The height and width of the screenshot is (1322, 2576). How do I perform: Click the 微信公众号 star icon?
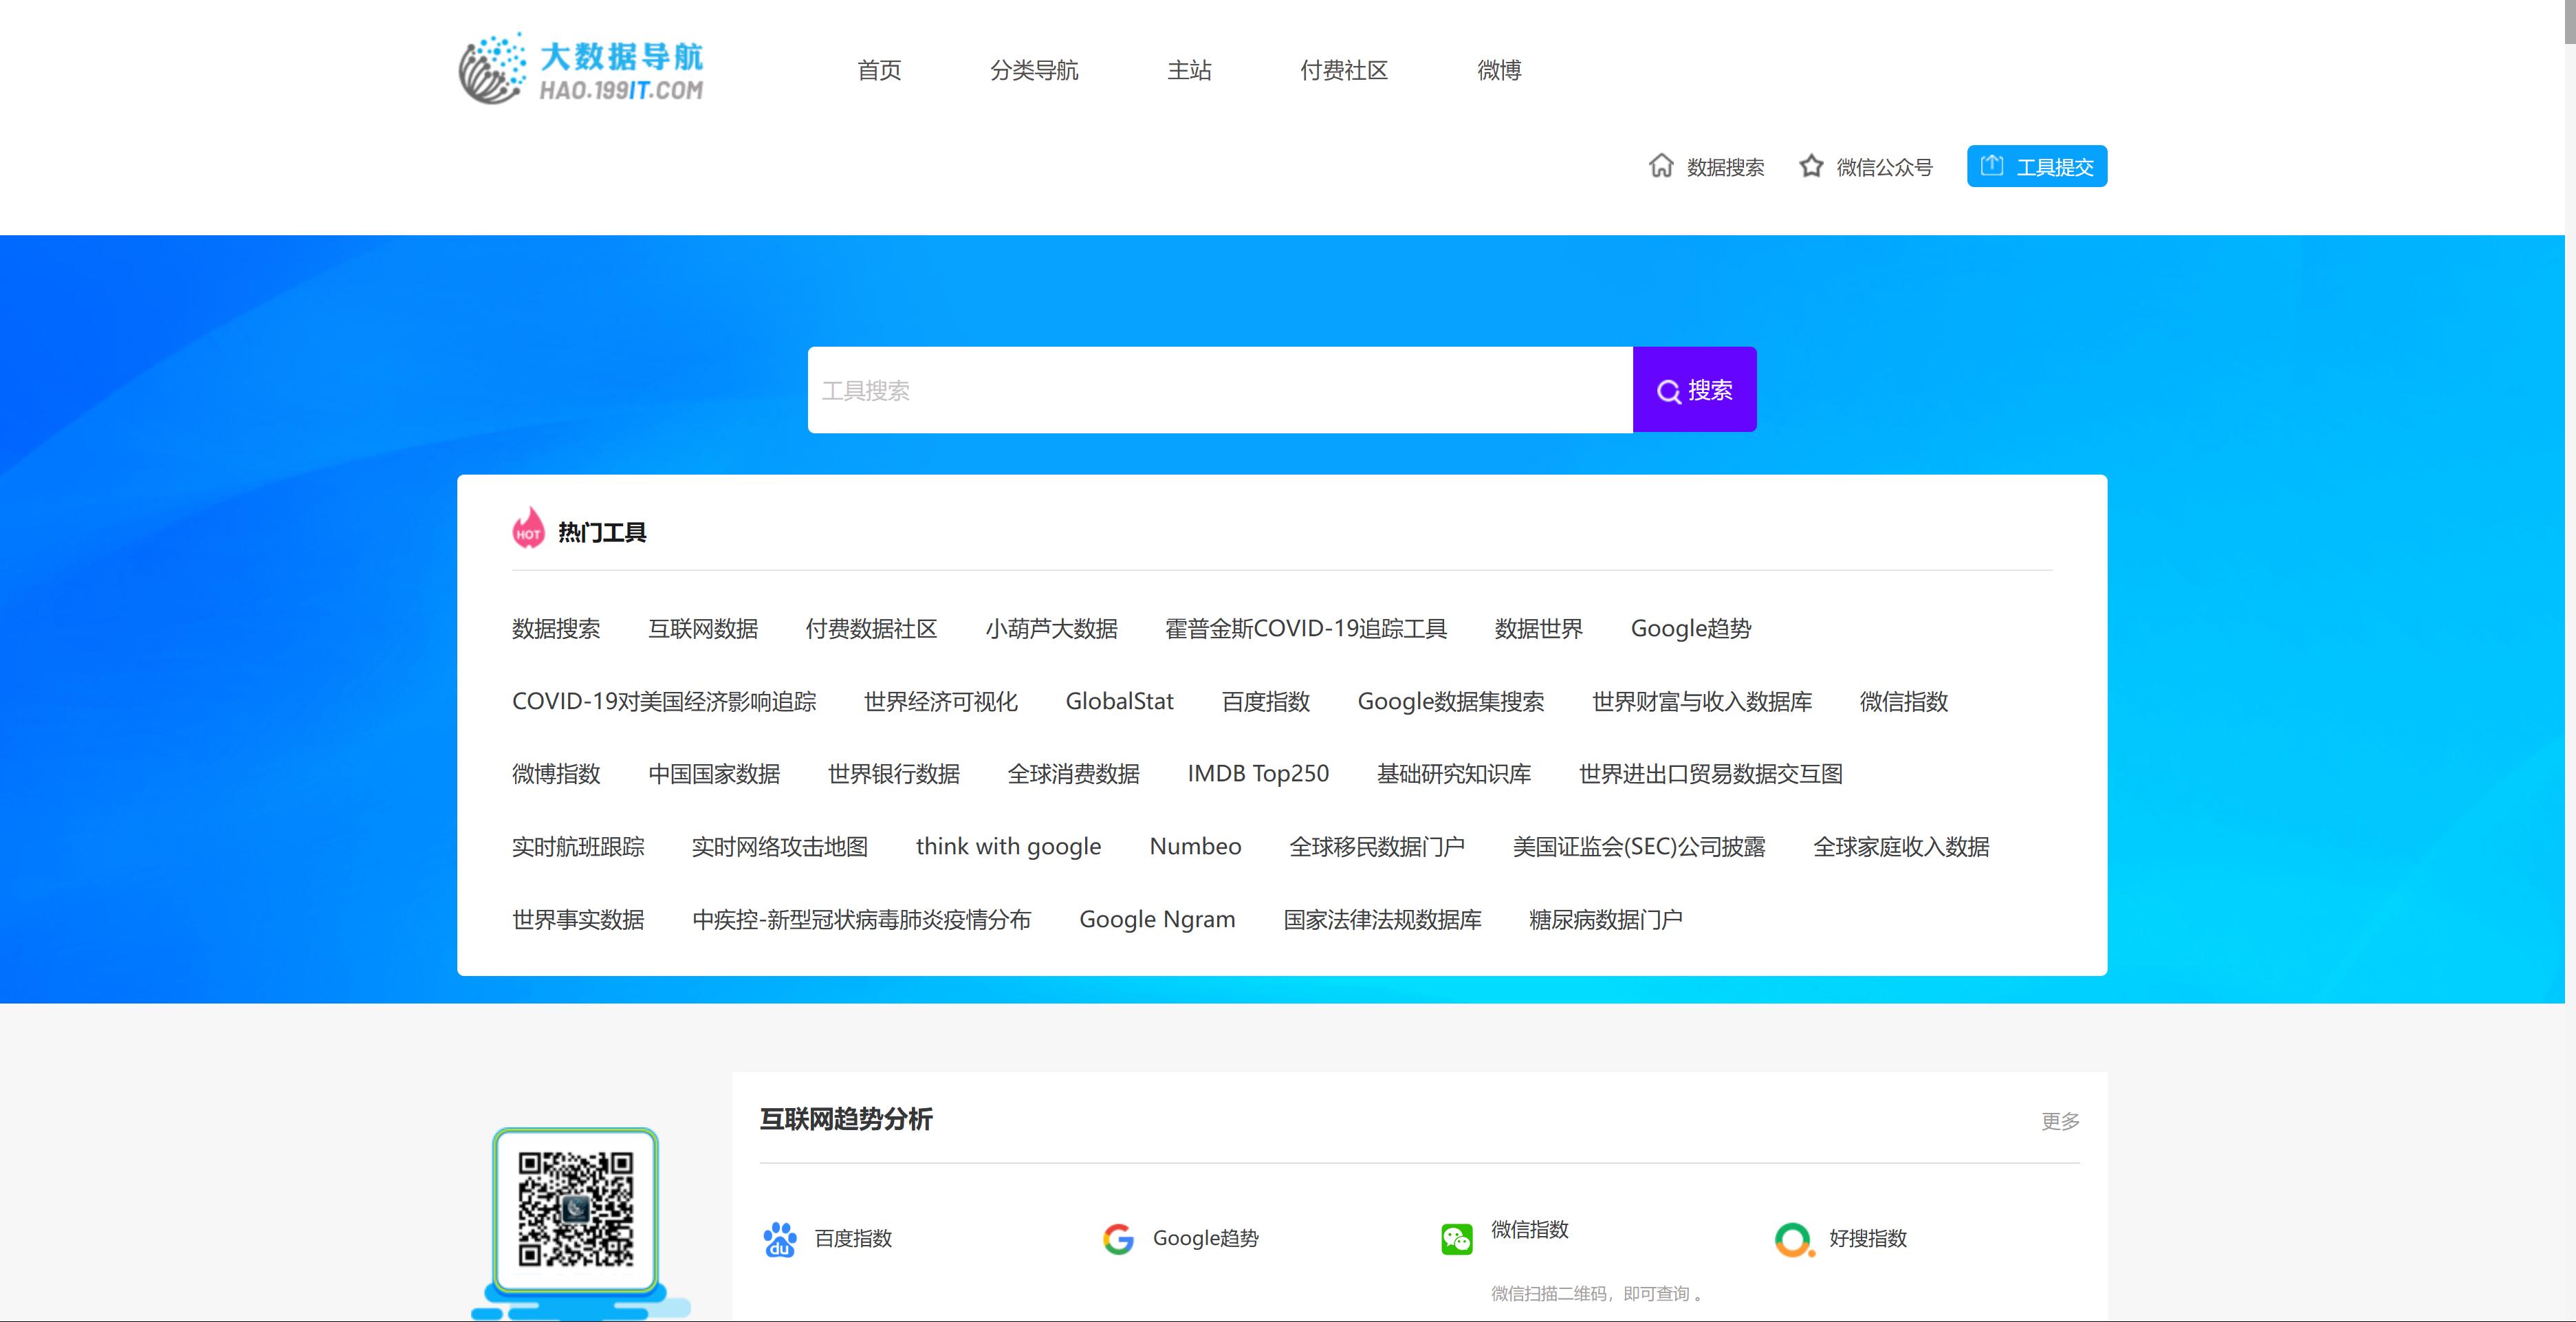[1812, 166]
